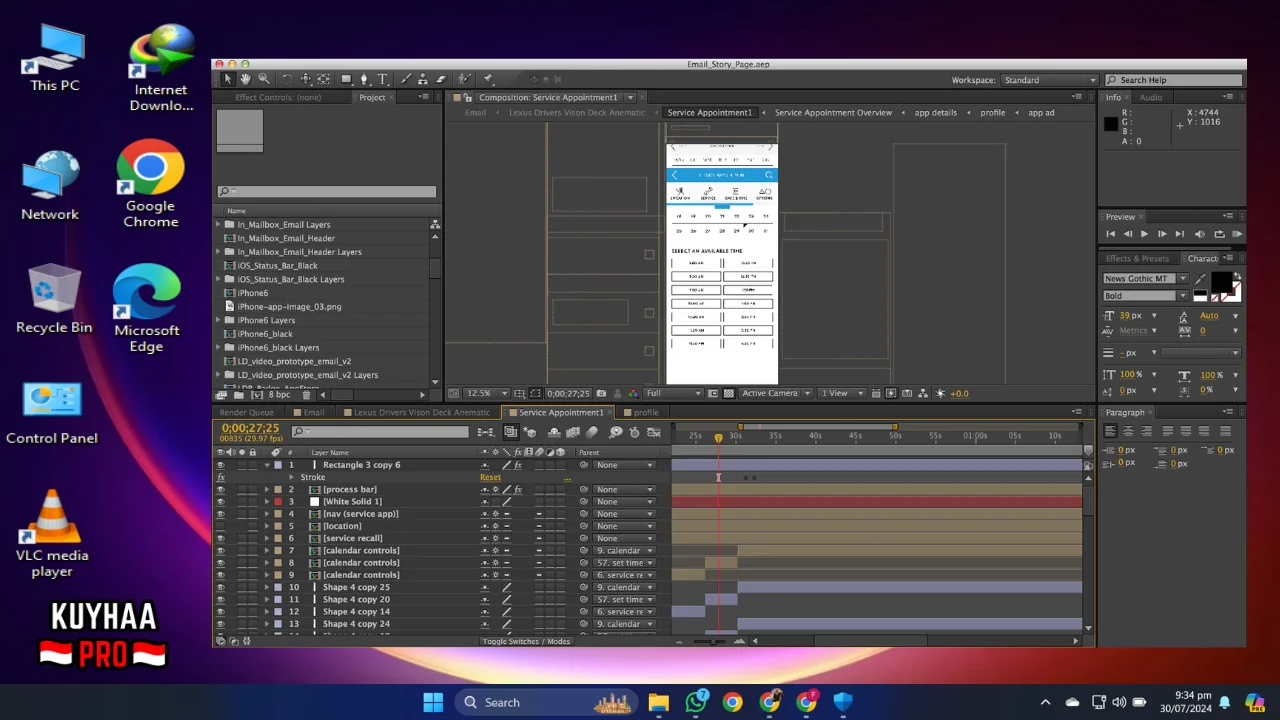Hide the Shape 4 copy 14 layer
This screenshot has width=1280, height=720.
click(221, 612)
